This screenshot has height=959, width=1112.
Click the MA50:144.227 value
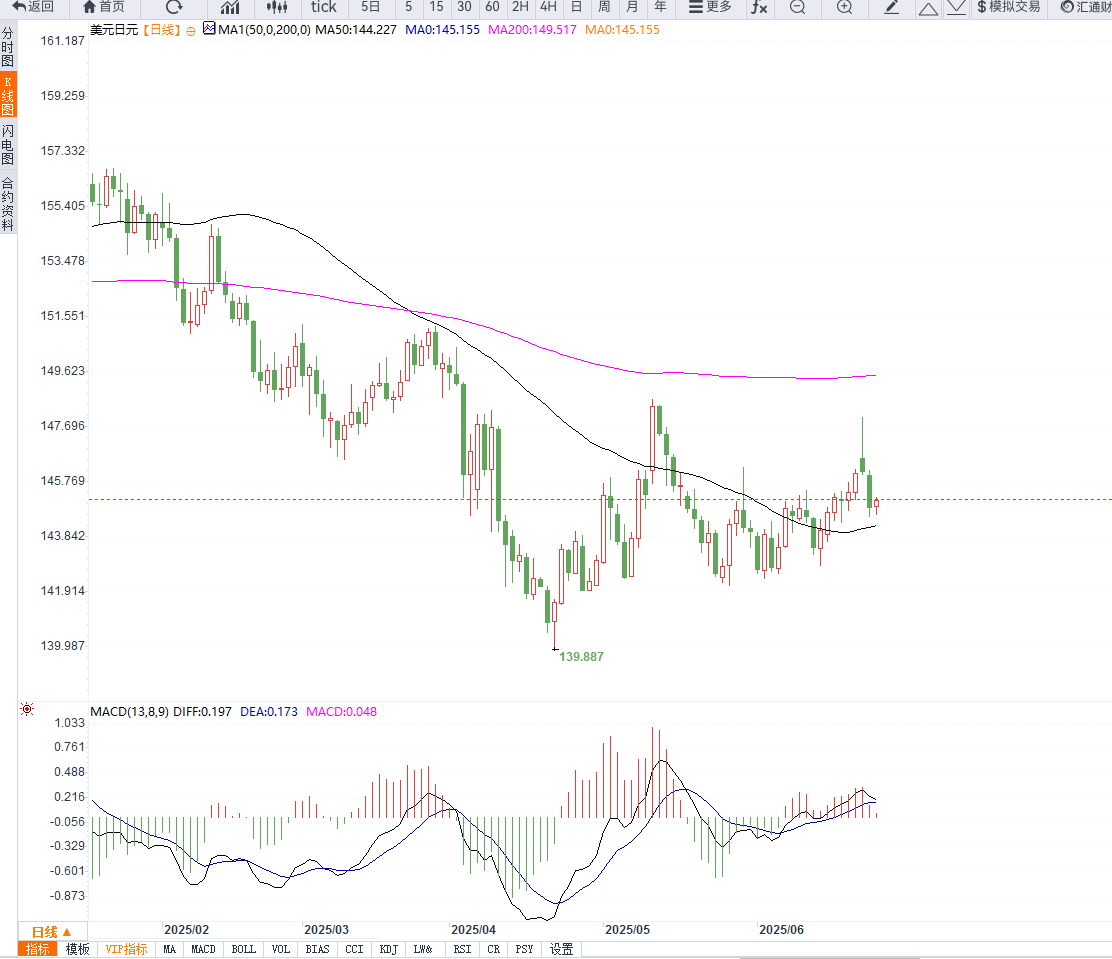[x=355, y=30]
